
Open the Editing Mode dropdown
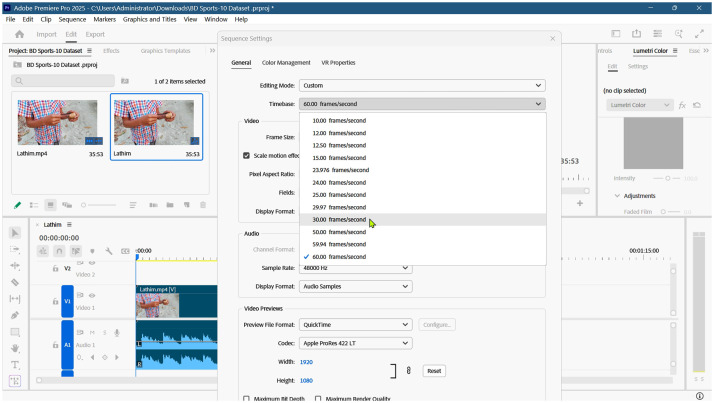422,86
